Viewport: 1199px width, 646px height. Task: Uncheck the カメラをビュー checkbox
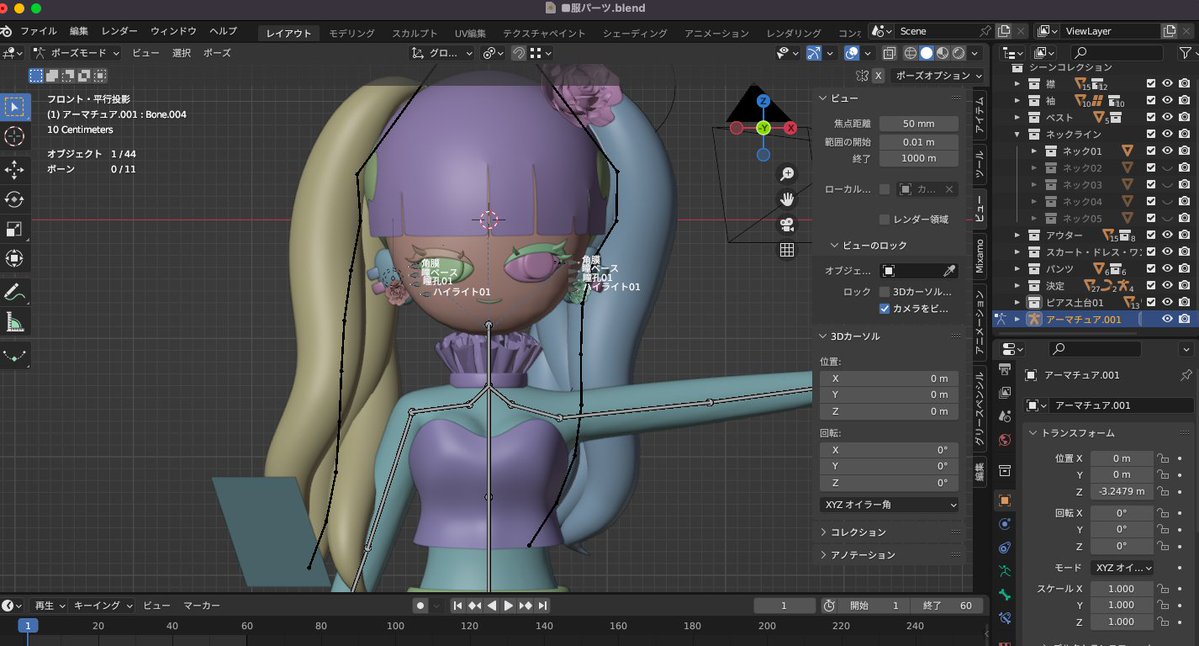tap(884, 309)
